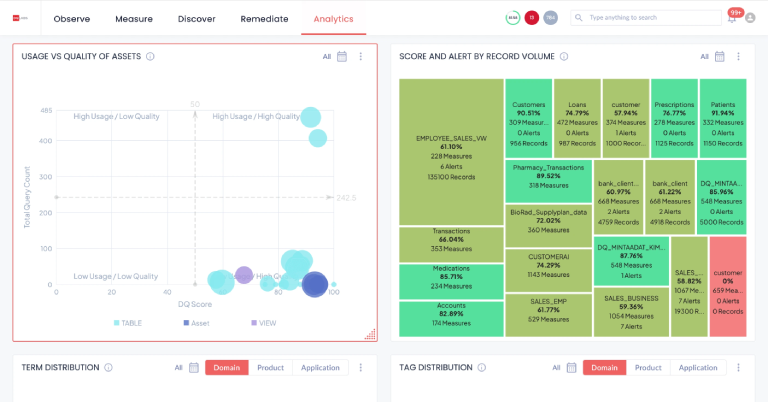The width and height of the screenshot is (768, 402).
Task: Toggle the VIEW legend series in chart
Action: (x=263, y=323)
